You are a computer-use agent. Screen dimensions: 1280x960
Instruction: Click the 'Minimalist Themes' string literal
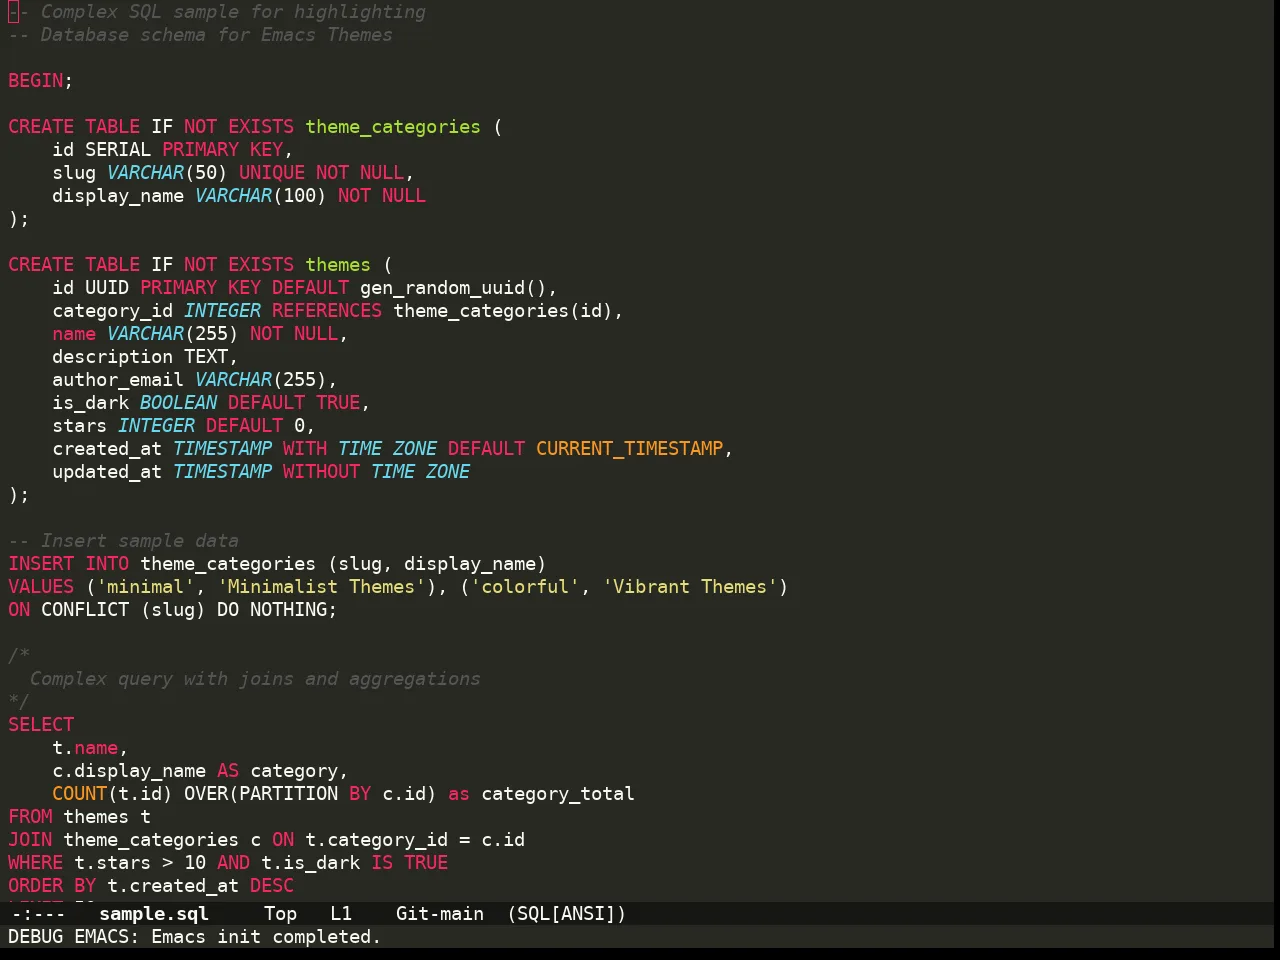click(321, 587)
